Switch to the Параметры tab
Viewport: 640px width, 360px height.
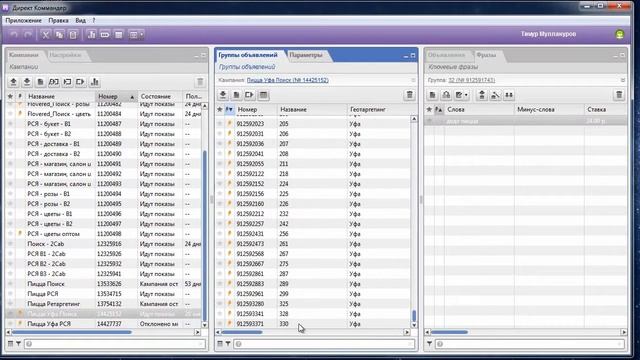coord(306,55)
